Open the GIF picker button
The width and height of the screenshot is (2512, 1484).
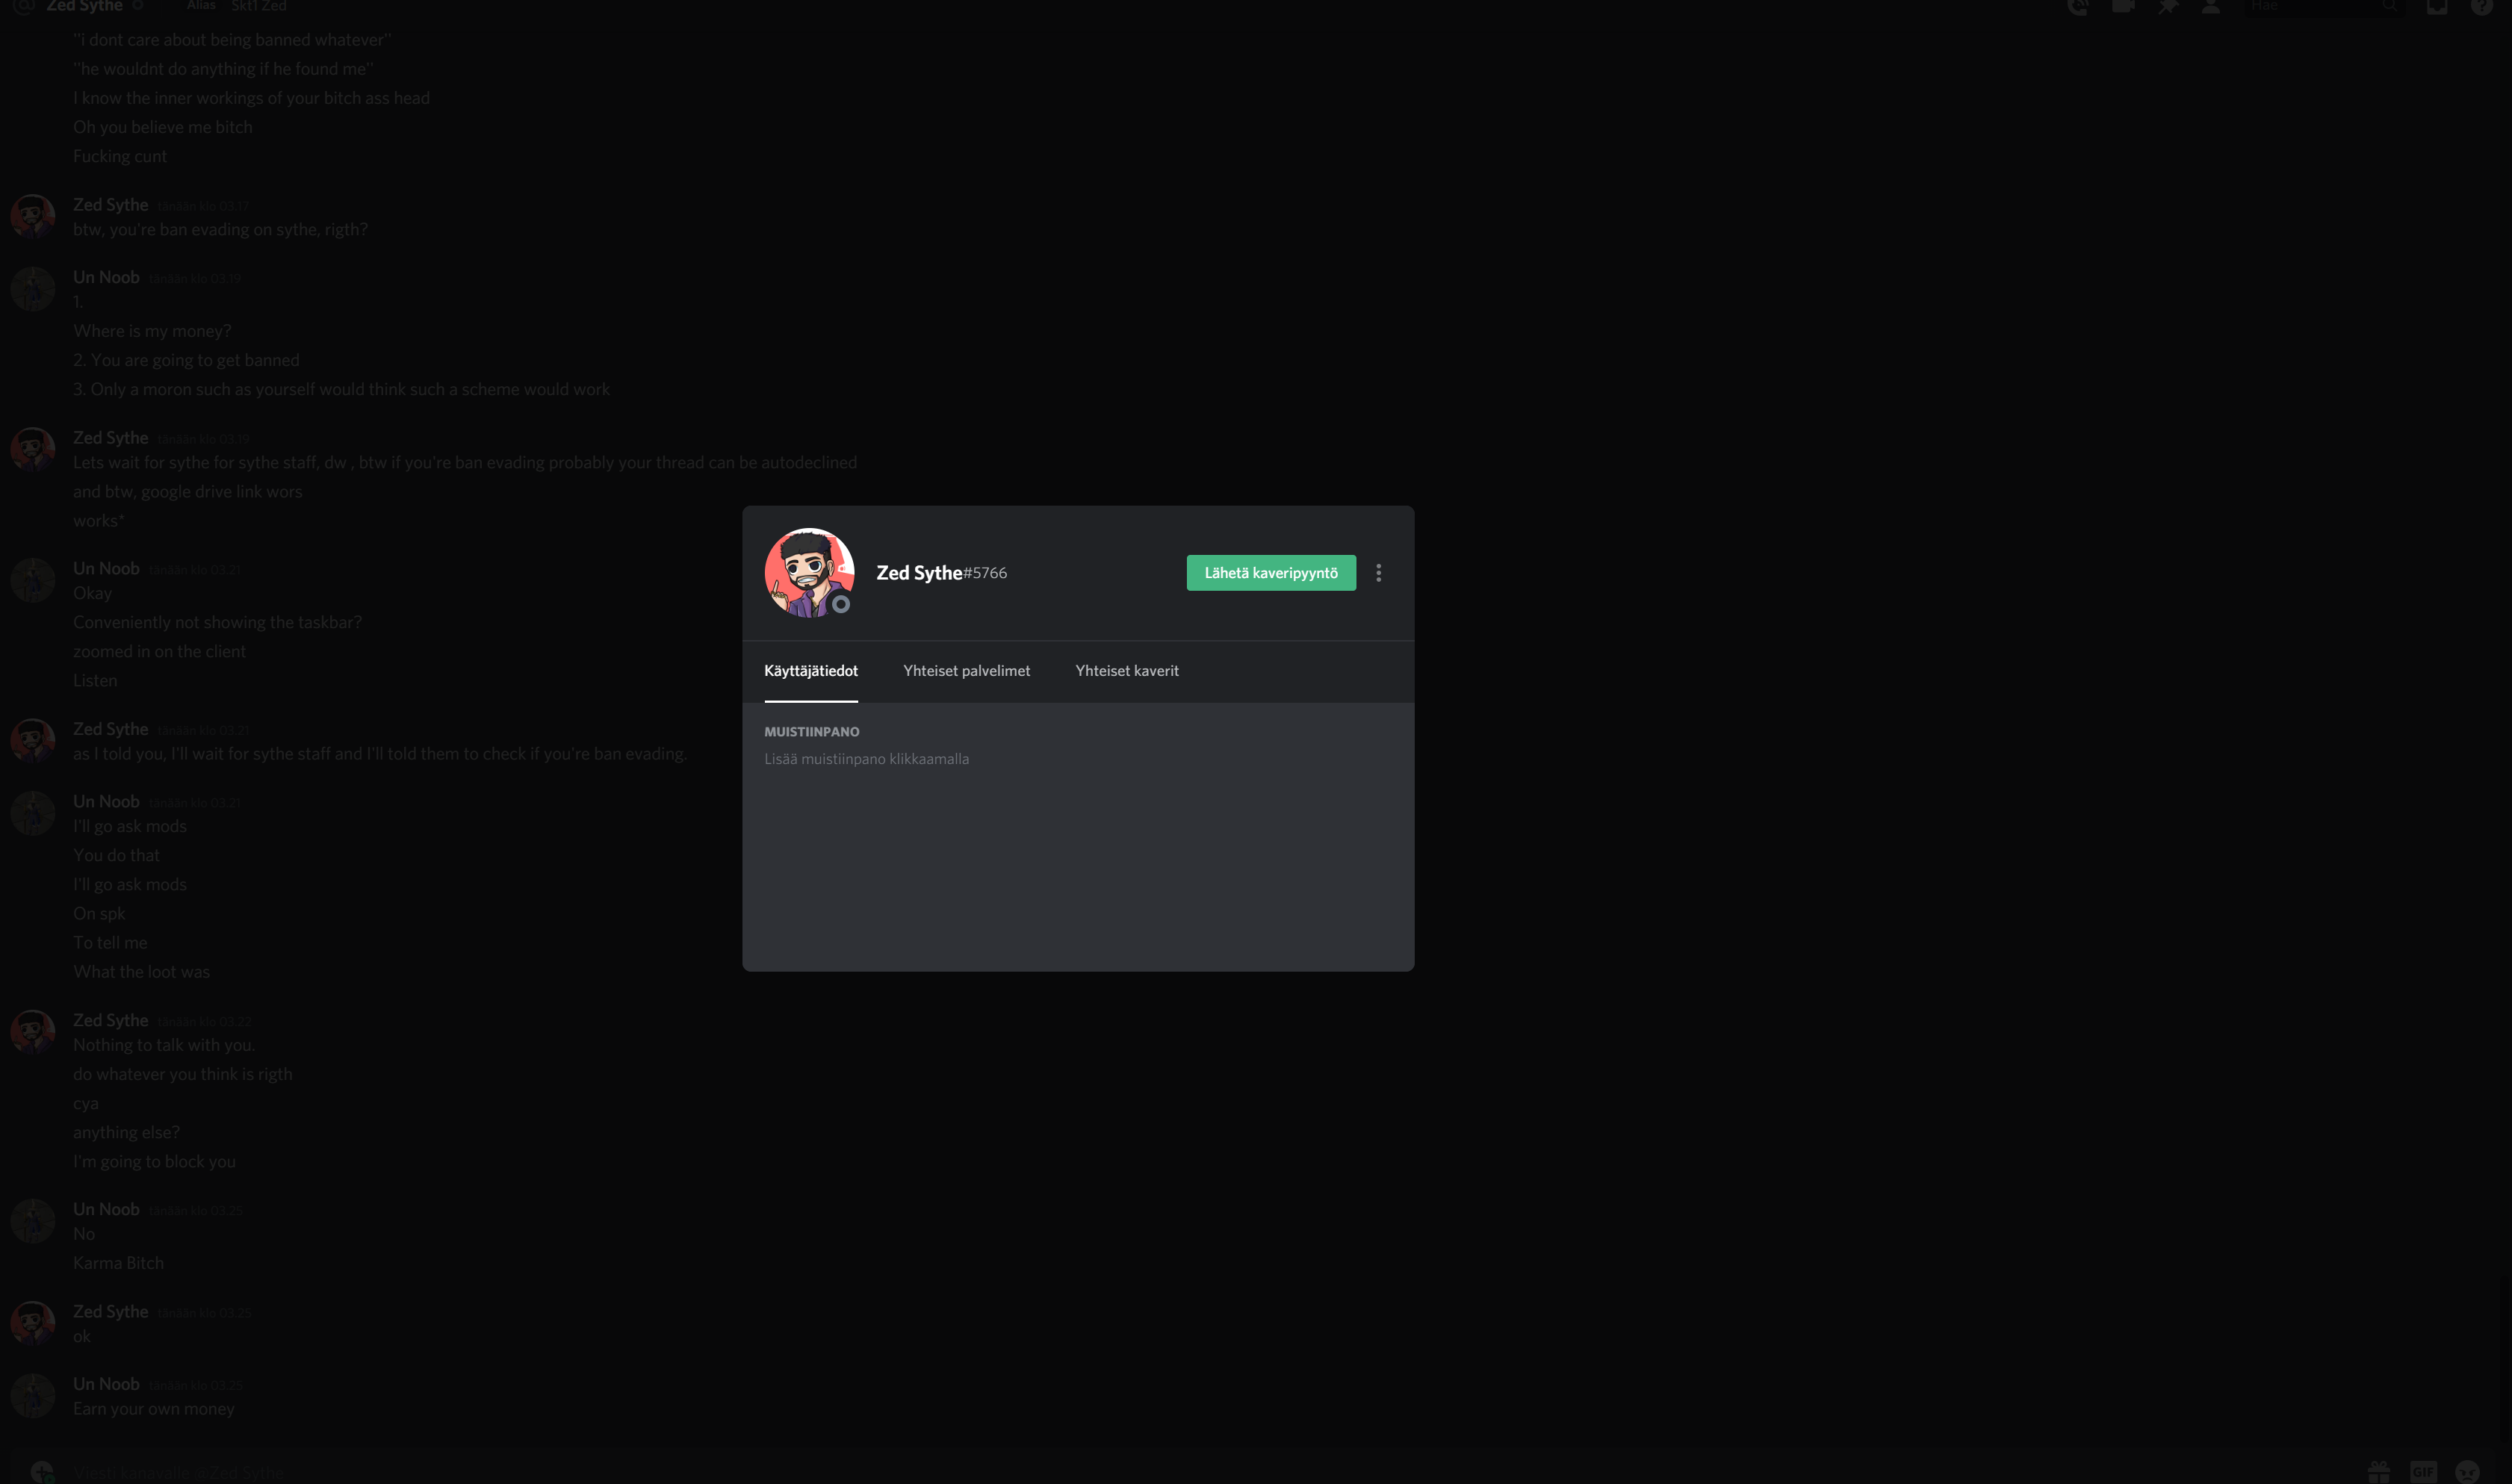(2423, 1472)
